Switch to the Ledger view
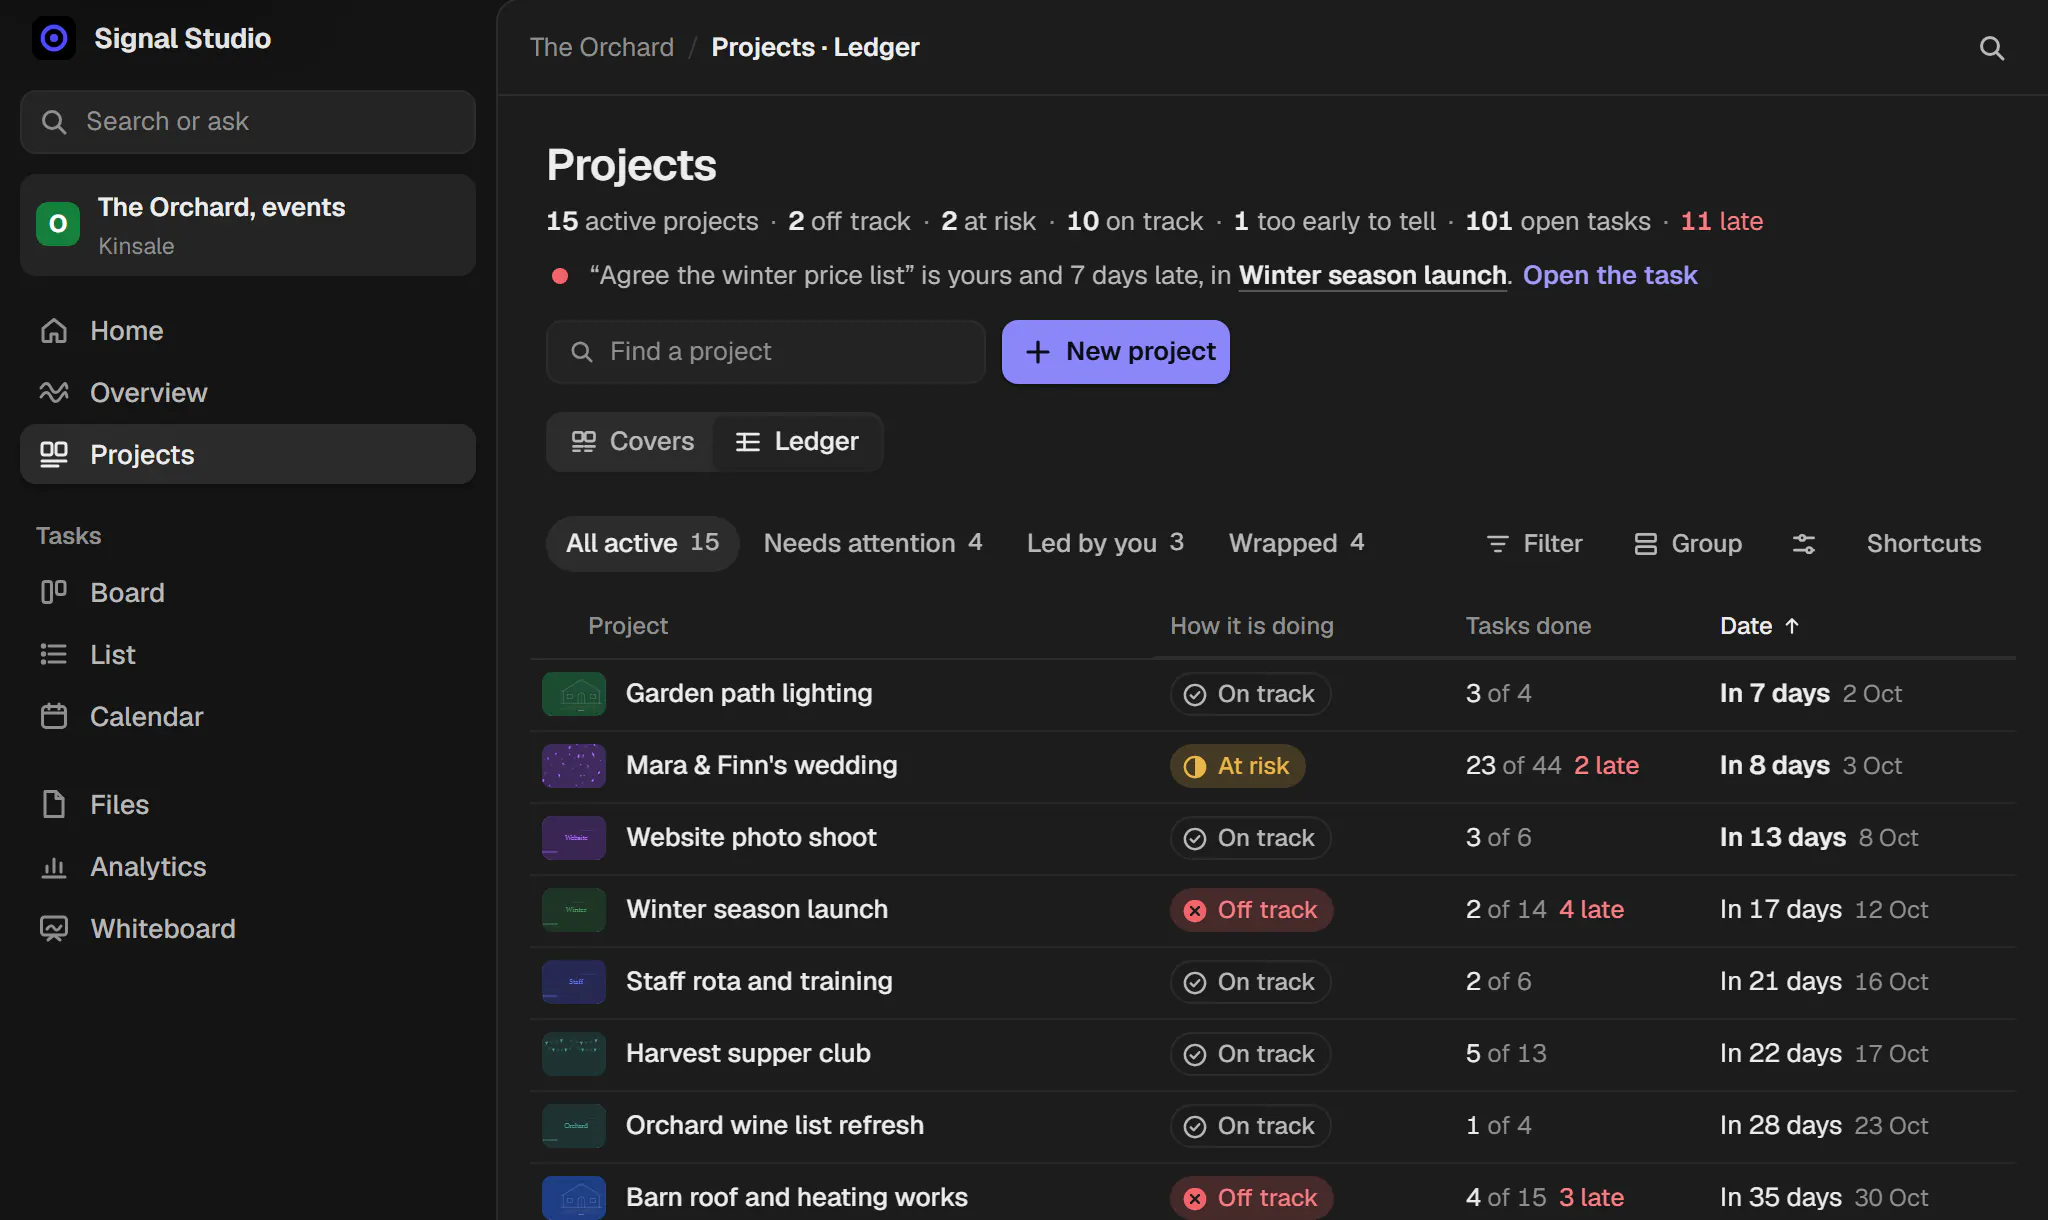 (797, 442)
